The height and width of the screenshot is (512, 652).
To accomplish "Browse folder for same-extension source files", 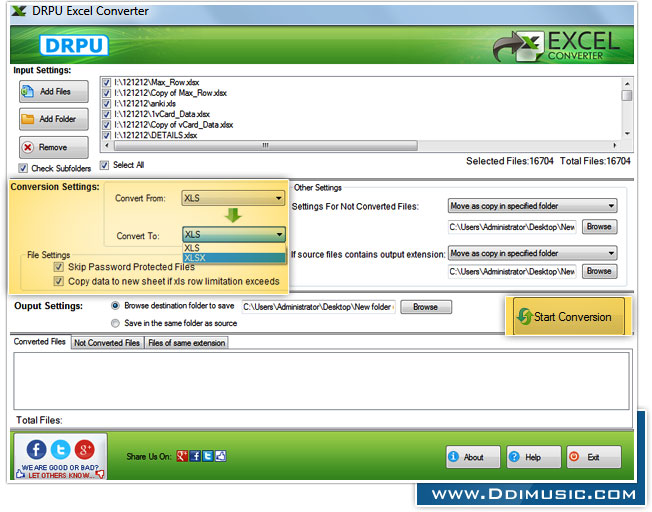I will click(599, 271).
